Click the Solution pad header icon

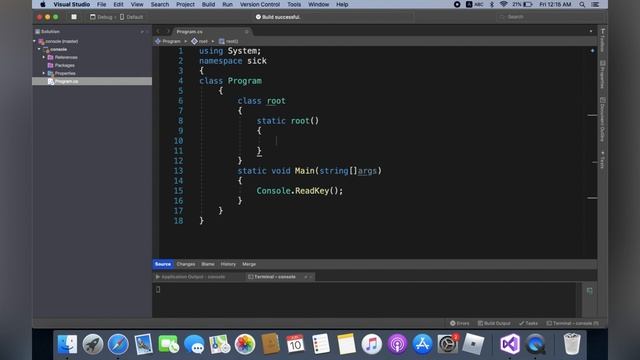coord(37,31)
